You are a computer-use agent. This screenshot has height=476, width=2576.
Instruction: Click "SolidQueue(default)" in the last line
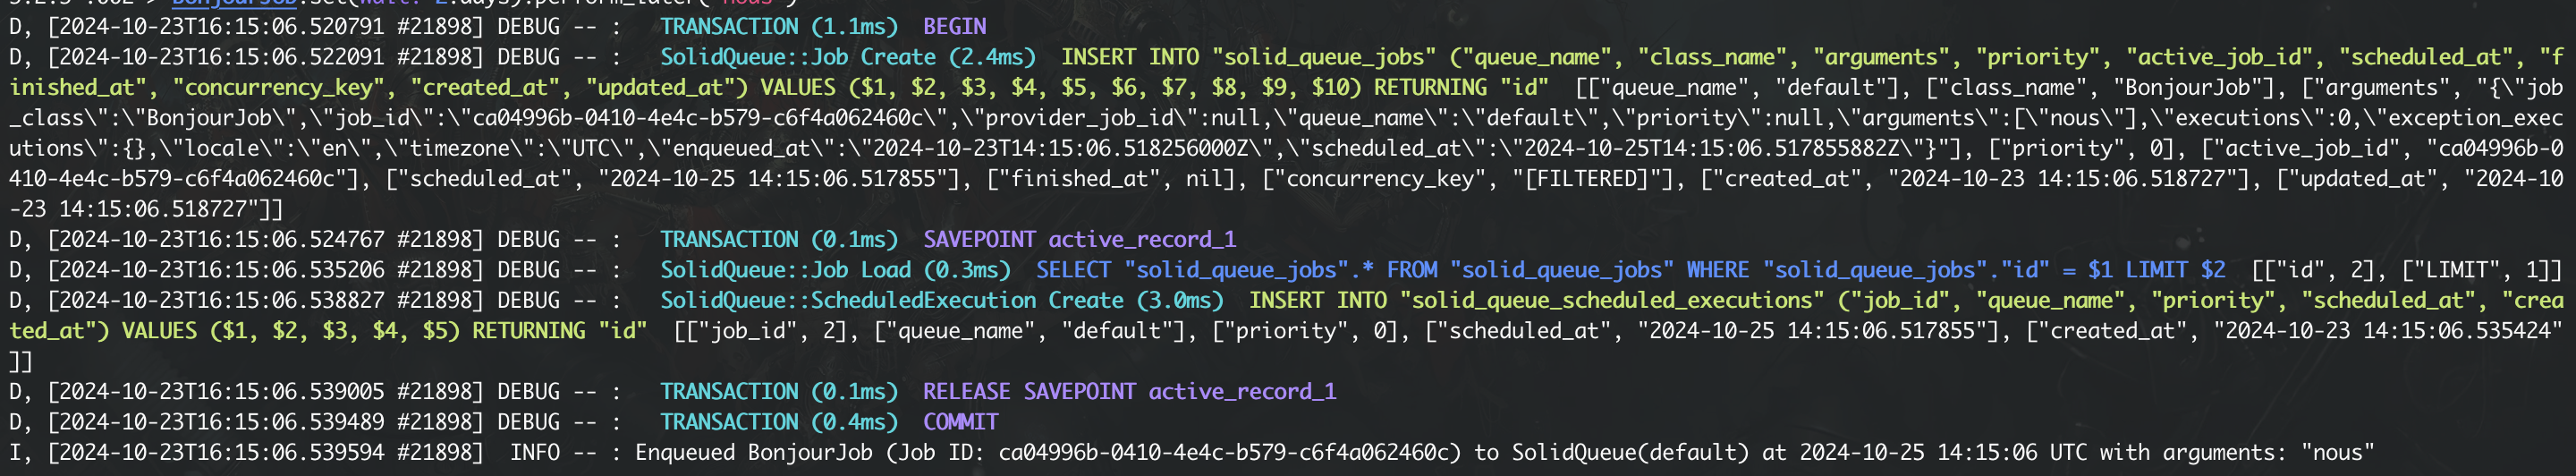pyautogui.click(x=1630, y=453)
